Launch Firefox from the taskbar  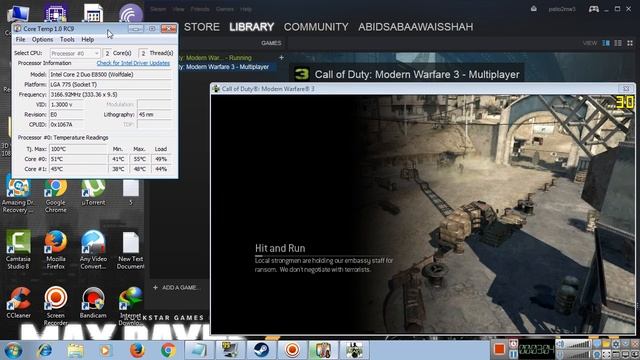tap(137, 350)
